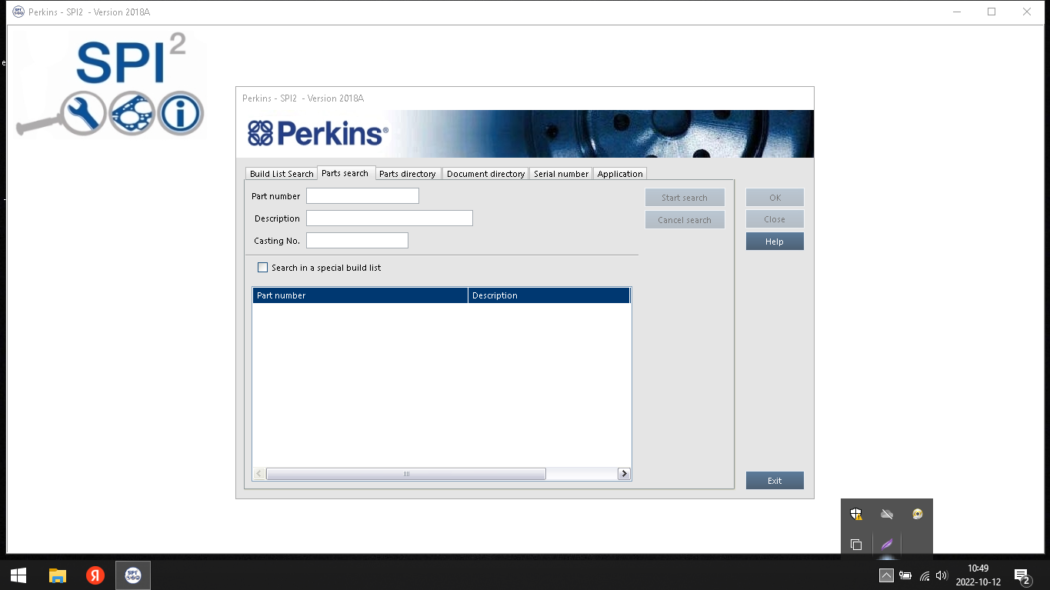Select the Parts search tab

[345, 173]
